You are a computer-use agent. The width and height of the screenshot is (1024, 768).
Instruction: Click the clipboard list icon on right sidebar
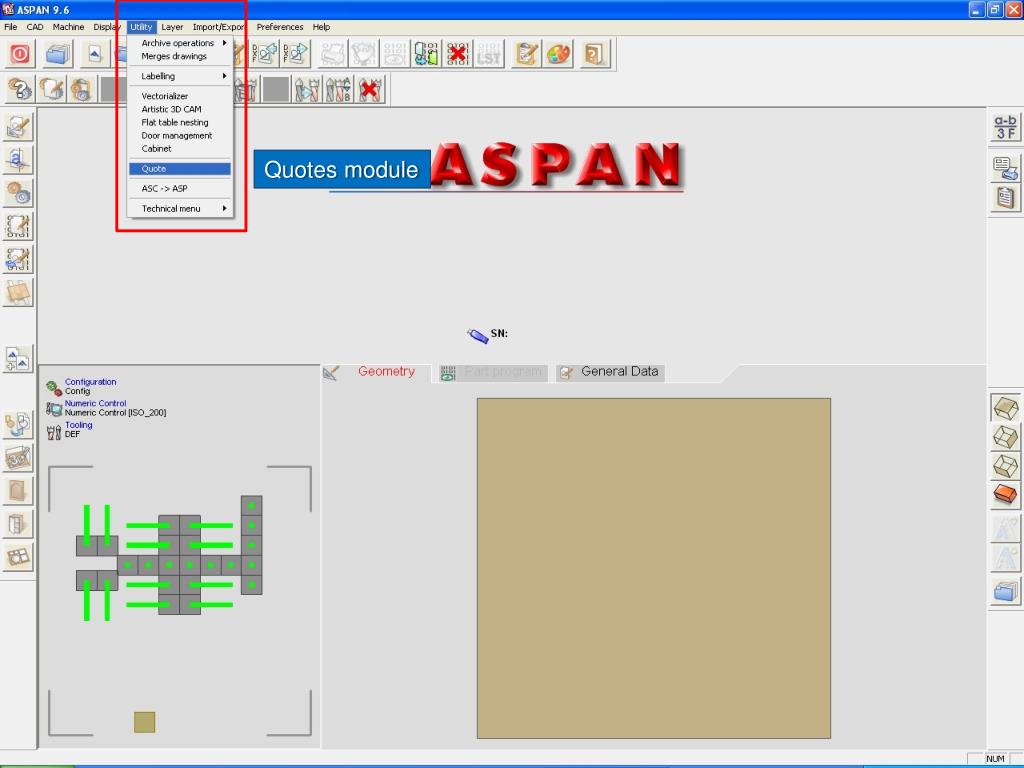point(1005,198)
